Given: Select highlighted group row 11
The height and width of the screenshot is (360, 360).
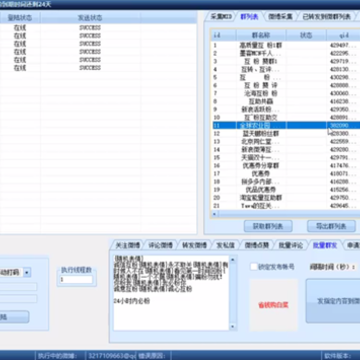Looking at the screenshot, I should point(286,125).
